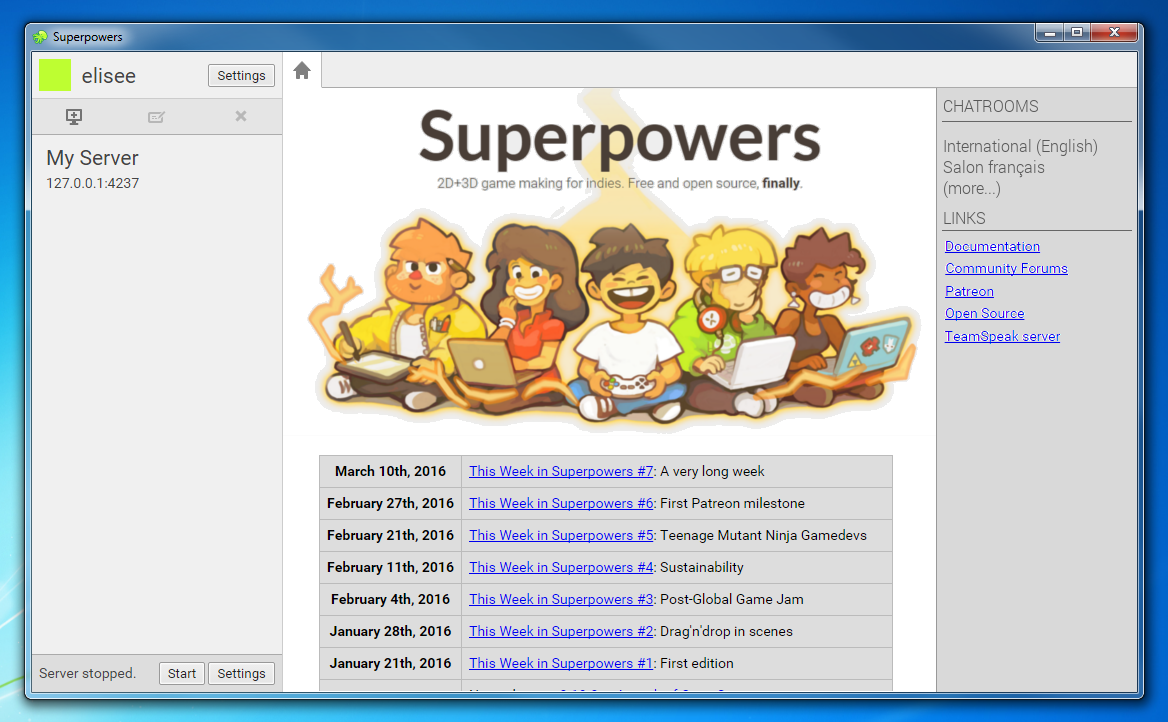The width and height of the screenshot is (1168, 722).
Task: Open This Week in Superpowers #2
Action: tap(561, 632)
